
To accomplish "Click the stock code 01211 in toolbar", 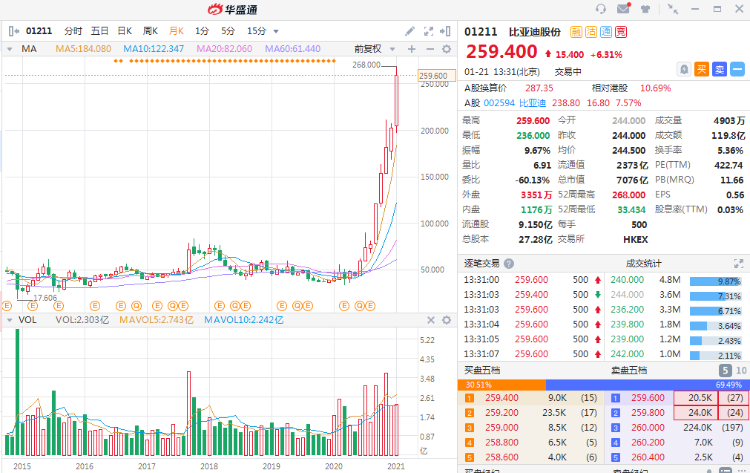I will pos(39,31).
